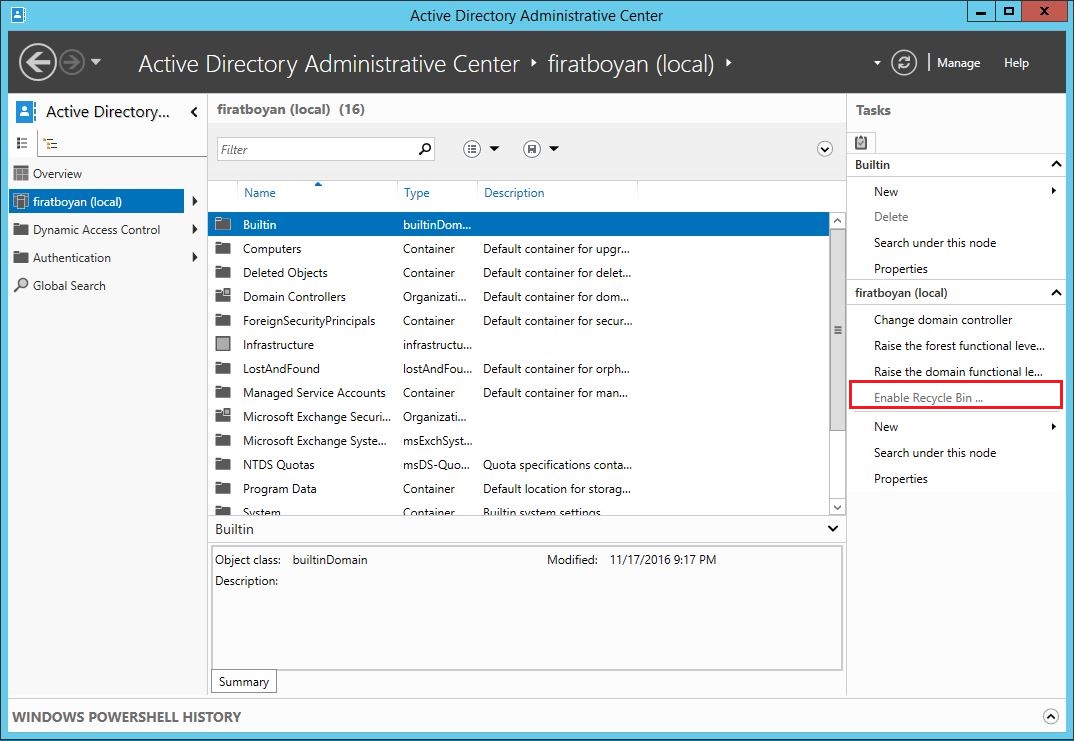Open Global Search

tap(68, 286)
